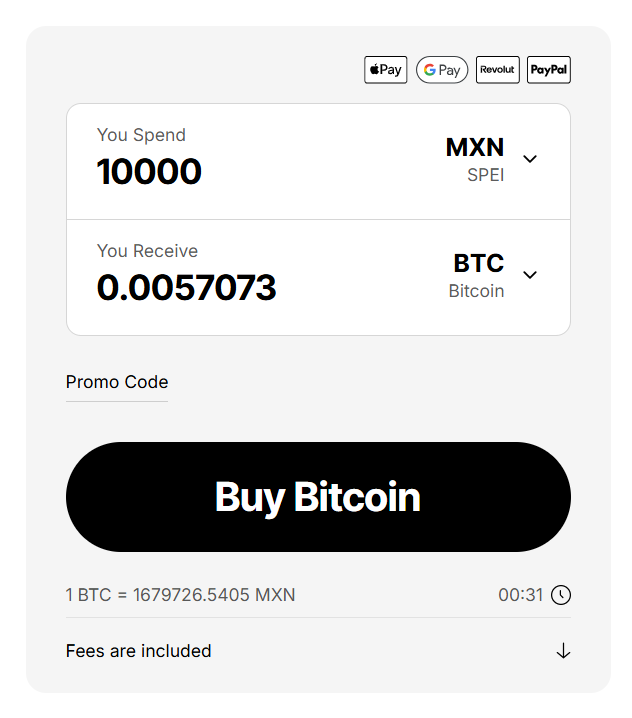Click the Revolut payment badge

pos(498,70)
